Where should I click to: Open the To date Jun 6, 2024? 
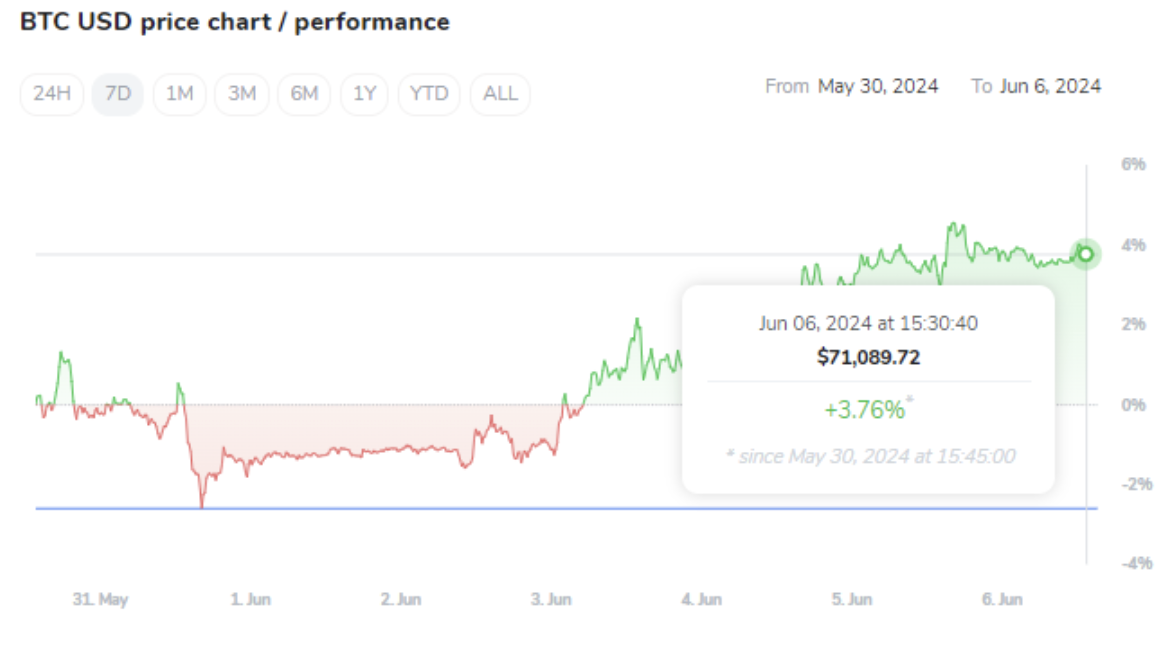(x=1049, y=86)
